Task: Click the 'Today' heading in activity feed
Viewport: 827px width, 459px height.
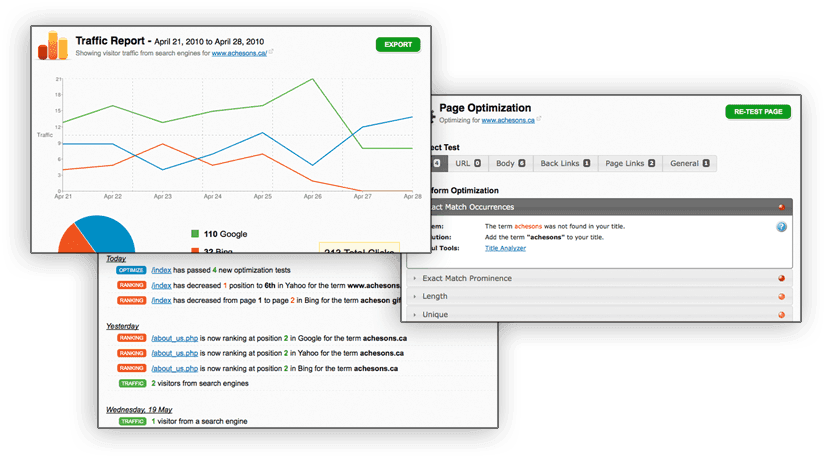Action: pyautogui.click(x=116, y=259)
